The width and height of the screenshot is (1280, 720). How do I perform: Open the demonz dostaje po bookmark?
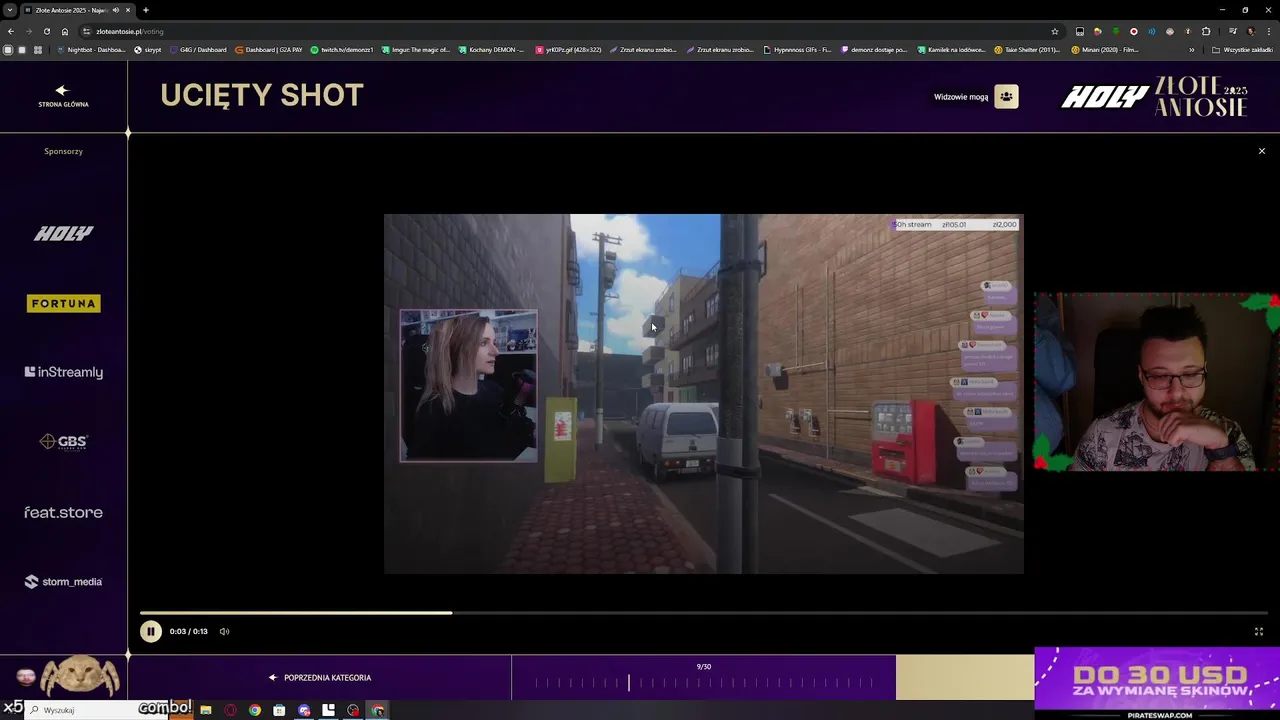(874, 50)
